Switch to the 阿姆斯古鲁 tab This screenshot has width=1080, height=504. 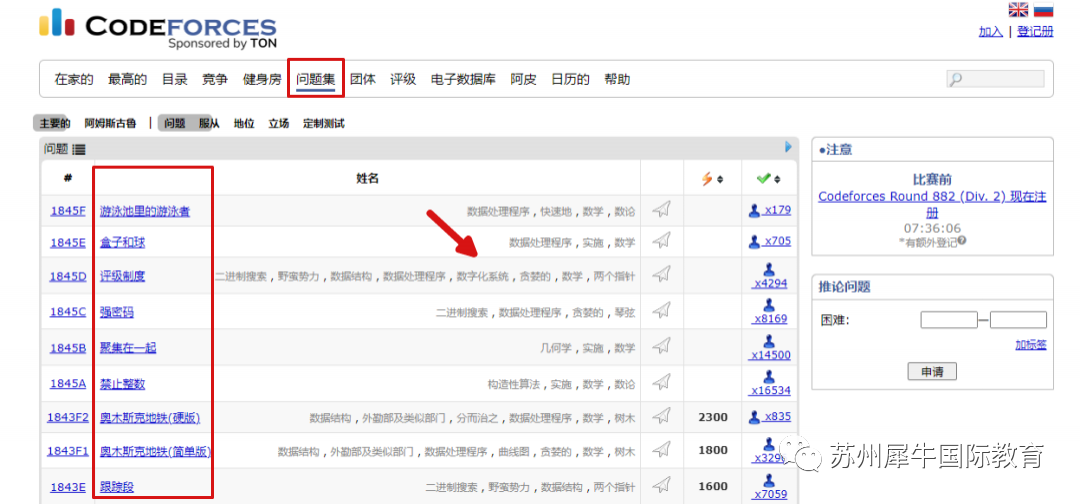pyautogui.click(x=110, y=124)
